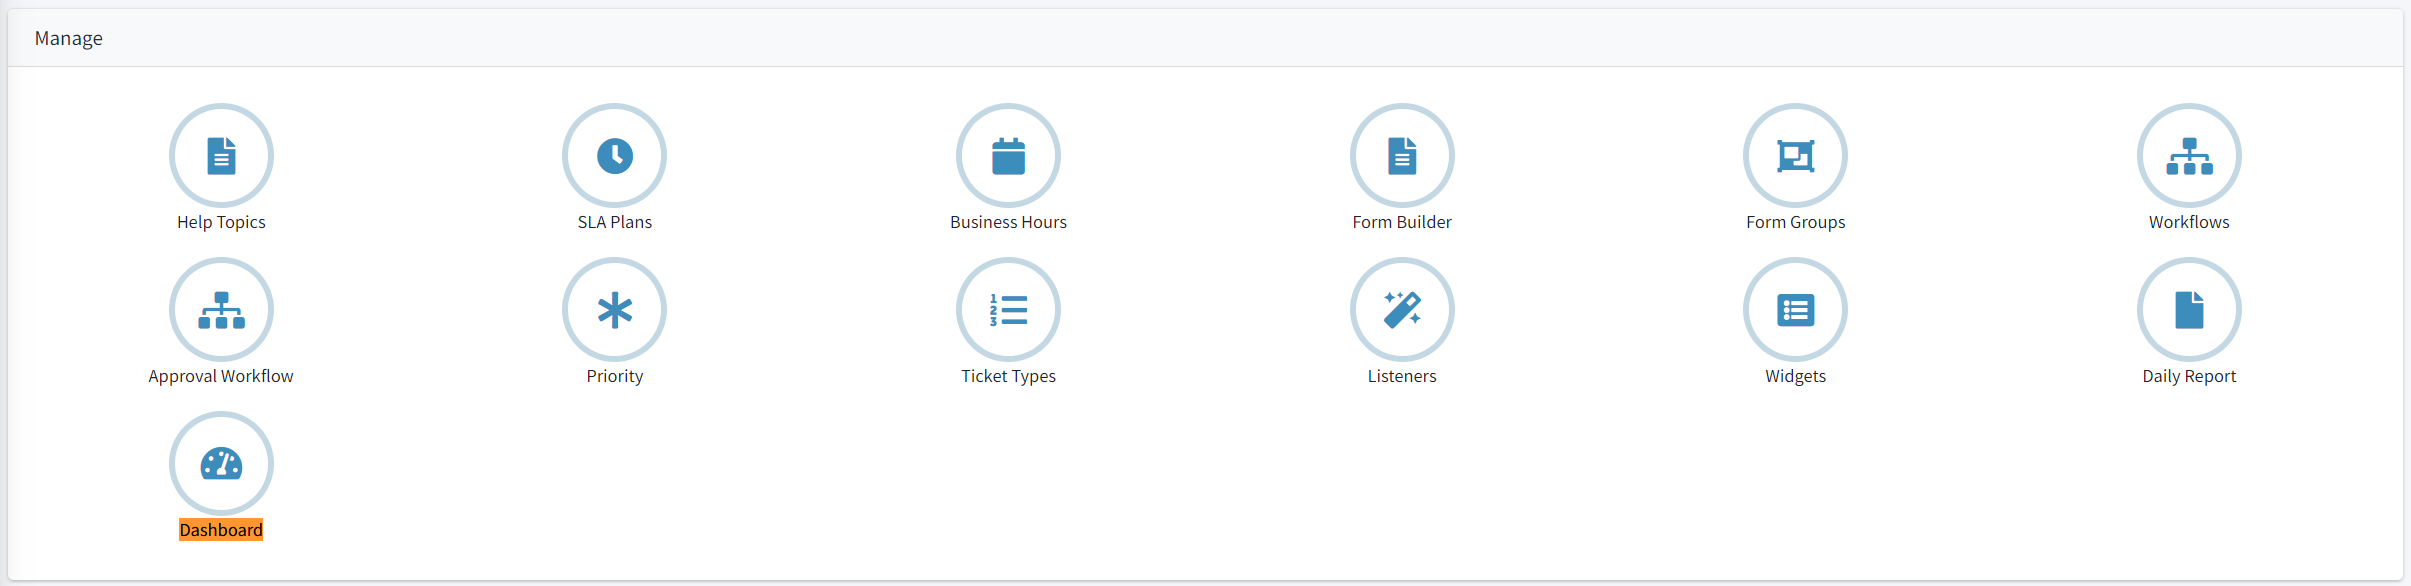The image size is (2411, 586).
Task: Click the Priority asterisk icon
Action: click(614, 310)
